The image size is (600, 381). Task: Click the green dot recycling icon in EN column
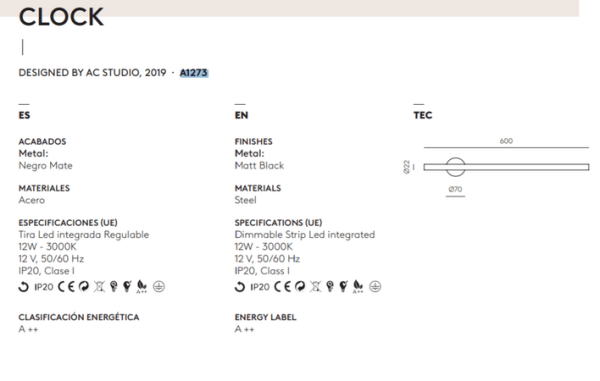click(x=300, y=287)
